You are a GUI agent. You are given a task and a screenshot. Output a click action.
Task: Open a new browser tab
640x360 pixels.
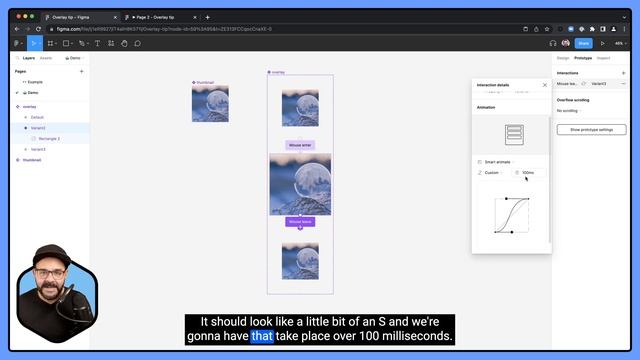(x=207, y=17)
